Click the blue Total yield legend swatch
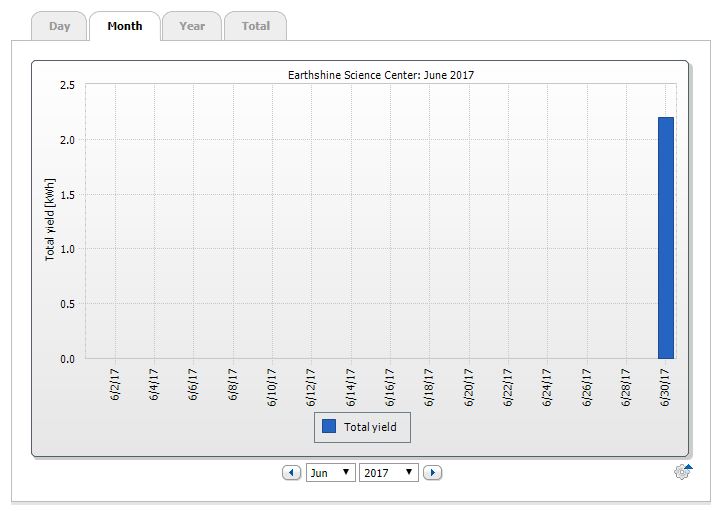The image size is (724, 511). (x=329, y=427)
